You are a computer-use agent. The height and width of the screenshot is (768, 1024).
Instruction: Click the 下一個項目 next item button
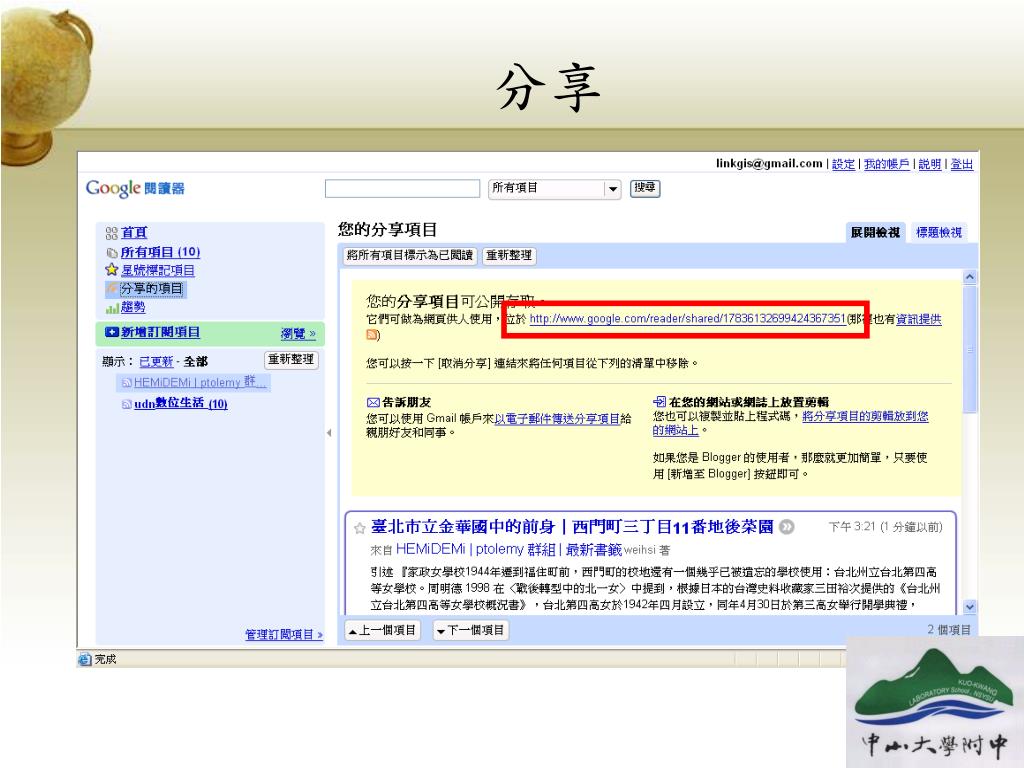(470, 630)
